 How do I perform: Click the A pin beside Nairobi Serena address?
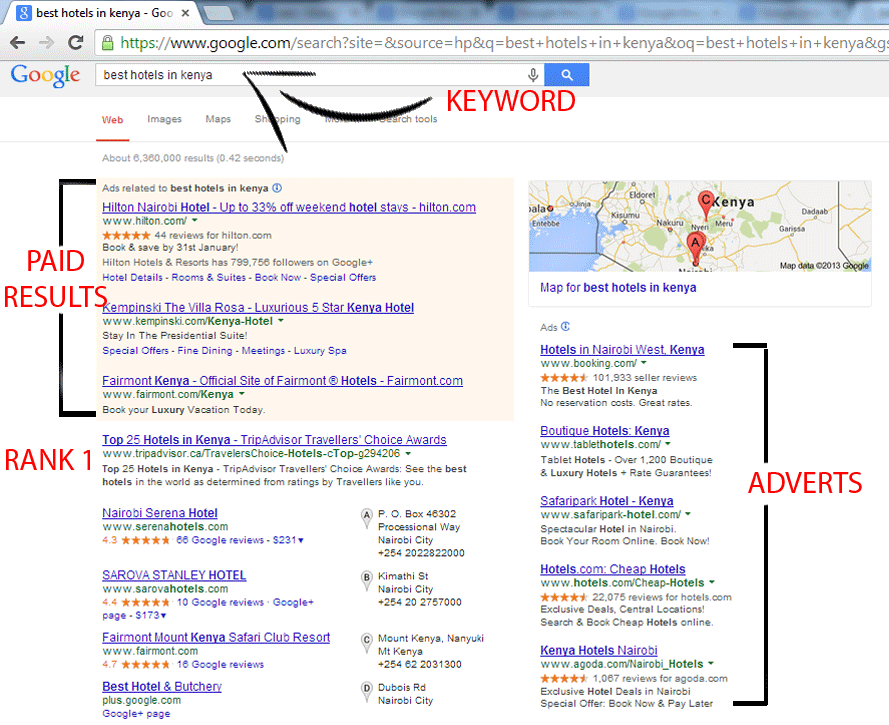click(367, 518)
